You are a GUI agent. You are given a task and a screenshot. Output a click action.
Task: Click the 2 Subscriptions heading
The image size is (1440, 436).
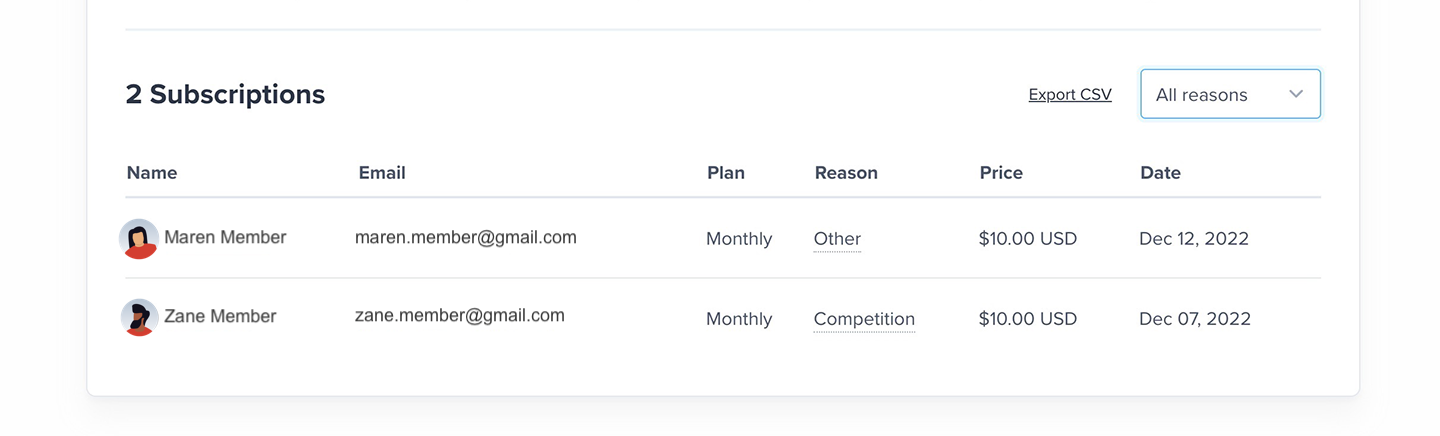click(225, 94)
